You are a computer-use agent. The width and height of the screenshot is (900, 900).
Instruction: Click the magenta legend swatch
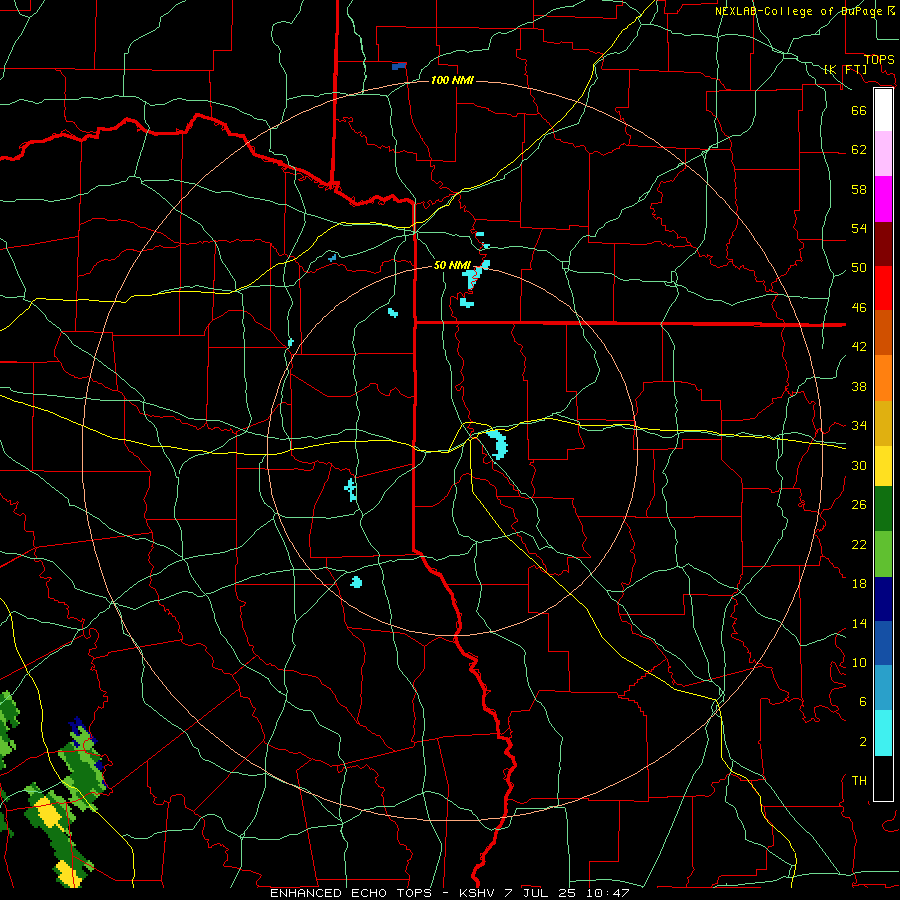point(883,199)
